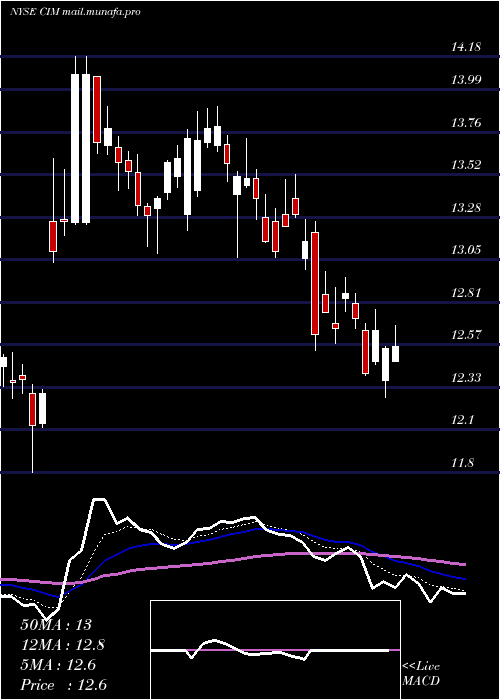Click the 50MA : 13 legend text
This screenshot has height=700, width=500.
[x=56, y=625]
